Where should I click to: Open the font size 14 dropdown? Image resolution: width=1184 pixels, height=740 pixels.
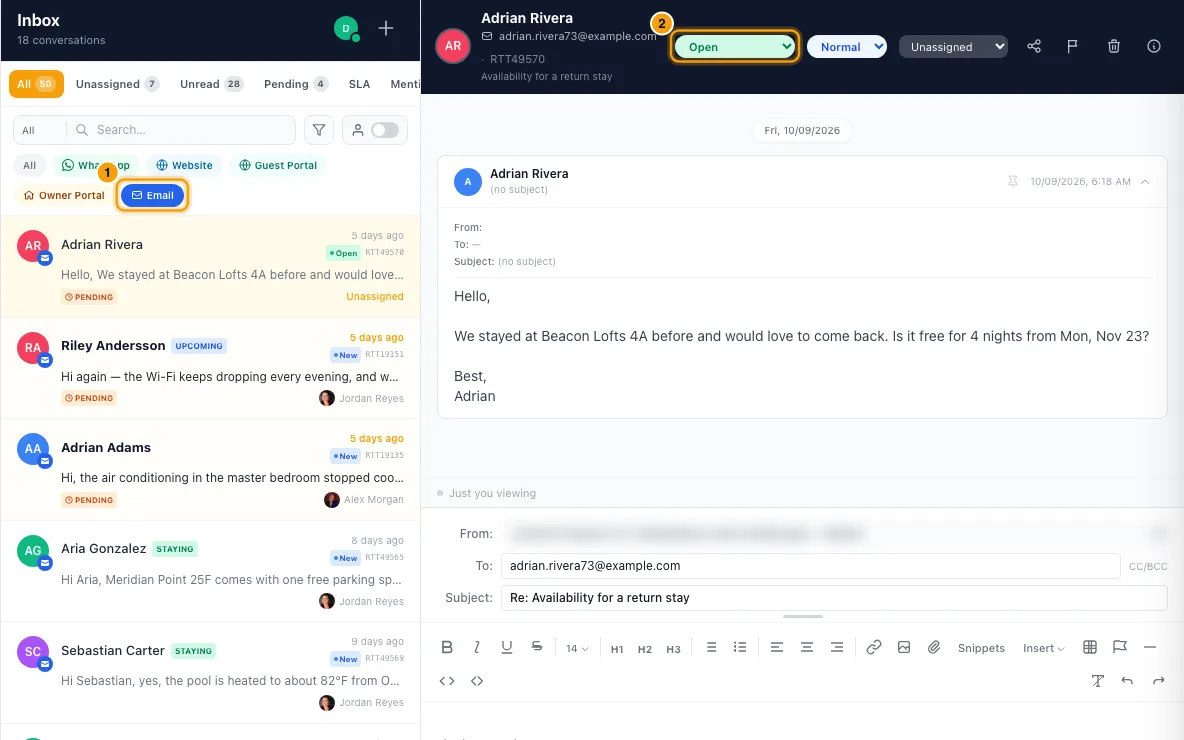[577, 648]
